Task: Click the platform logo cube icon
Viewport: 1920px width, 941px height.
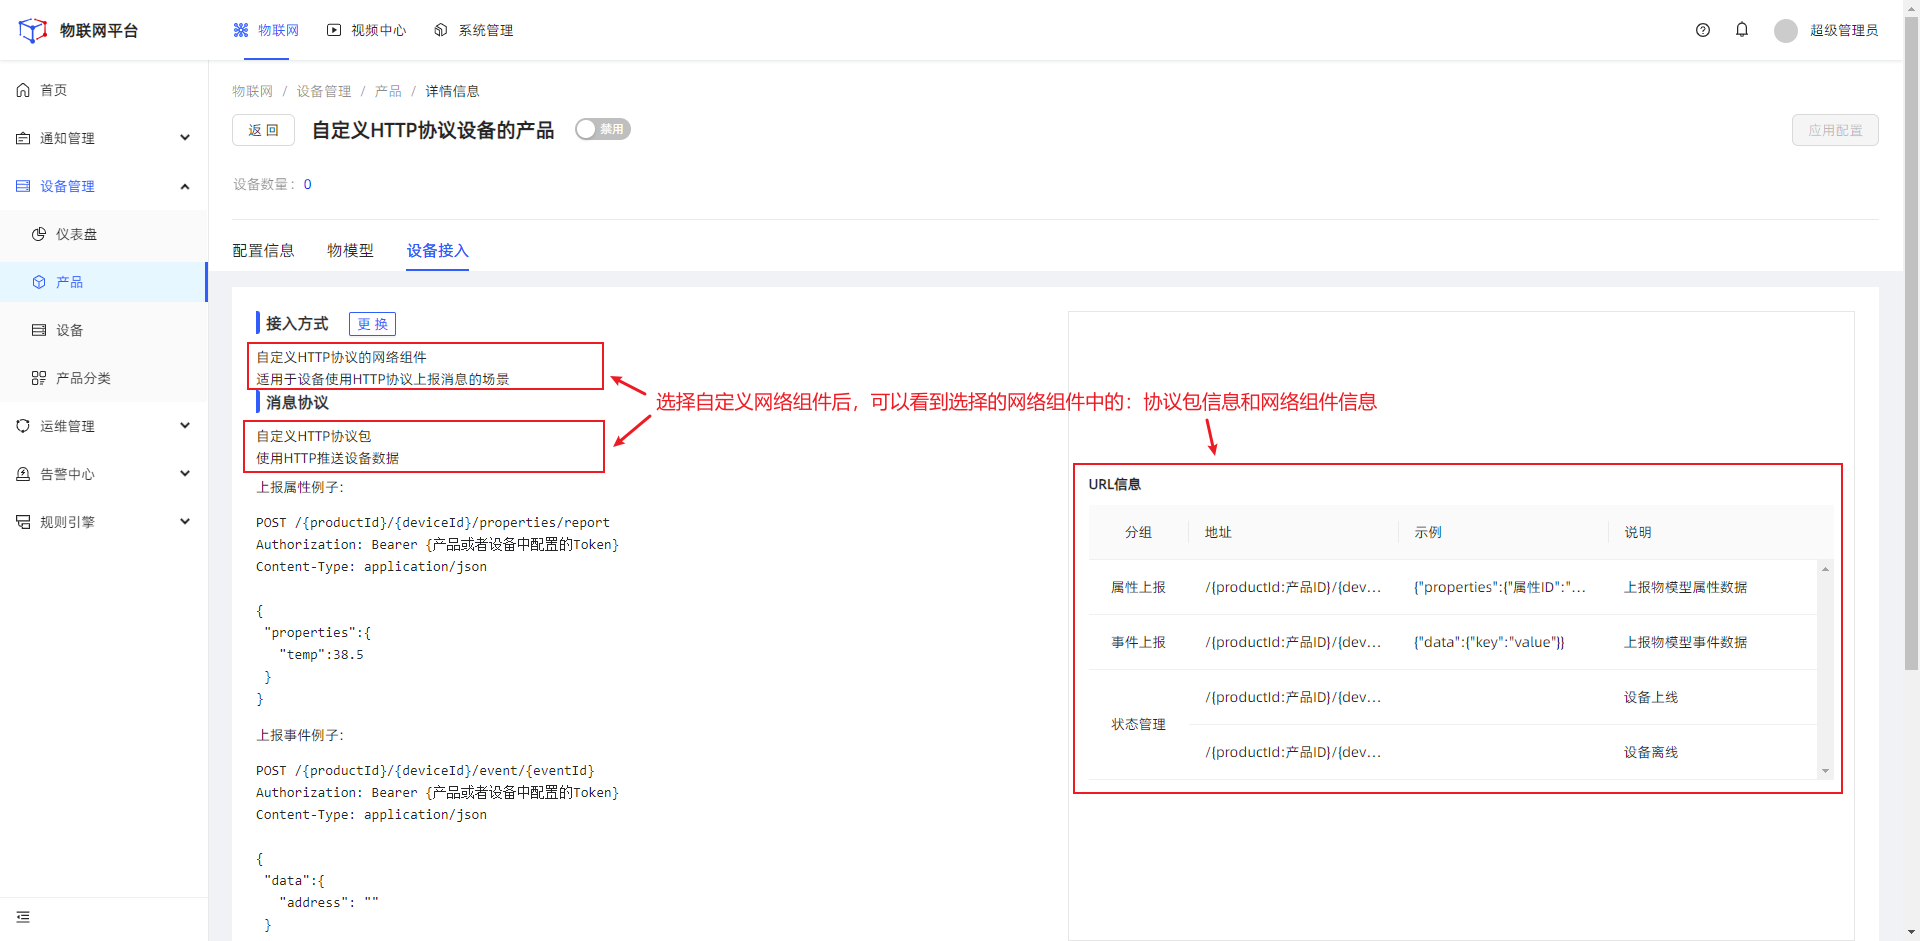Action: point(33,30)
